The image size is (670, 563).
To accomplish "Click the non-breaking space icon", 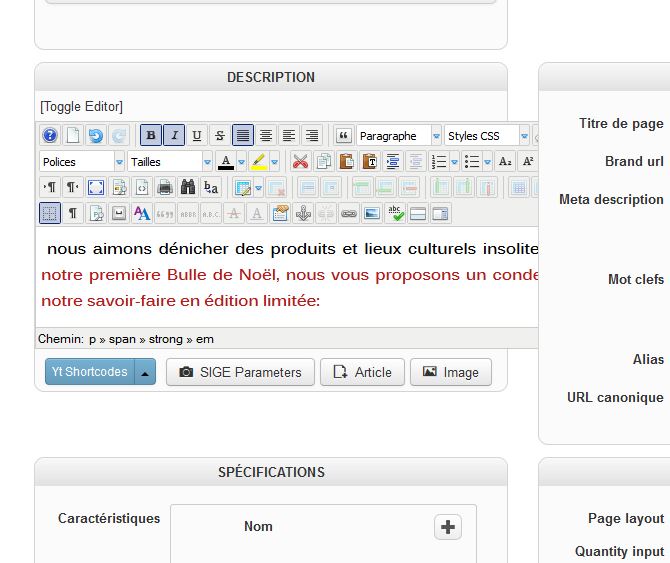I will tap(119, 213).
